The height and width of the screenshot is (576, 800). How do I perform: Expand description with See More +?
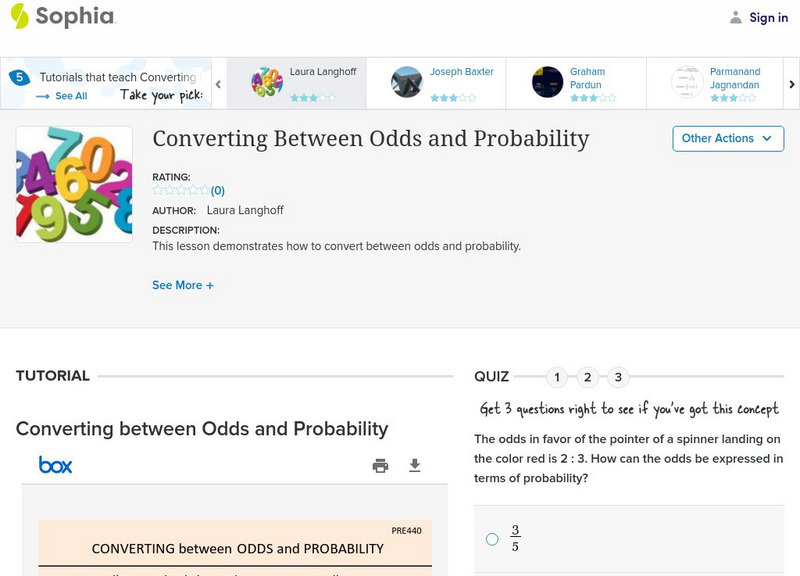pos(183,285)
